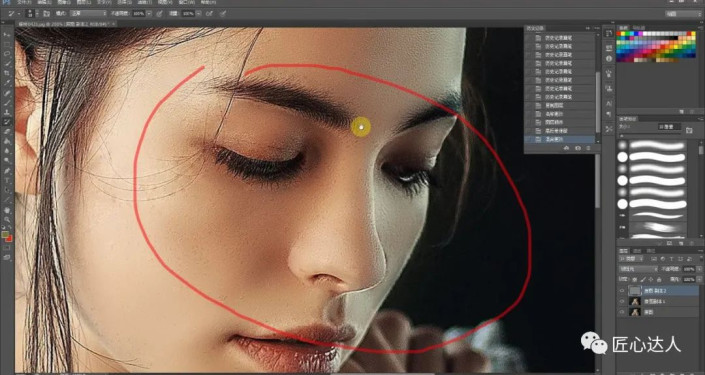Open the opacity slider arrow in options bar
This screenshot has width=705, height=375.
[x=150, y=13]
